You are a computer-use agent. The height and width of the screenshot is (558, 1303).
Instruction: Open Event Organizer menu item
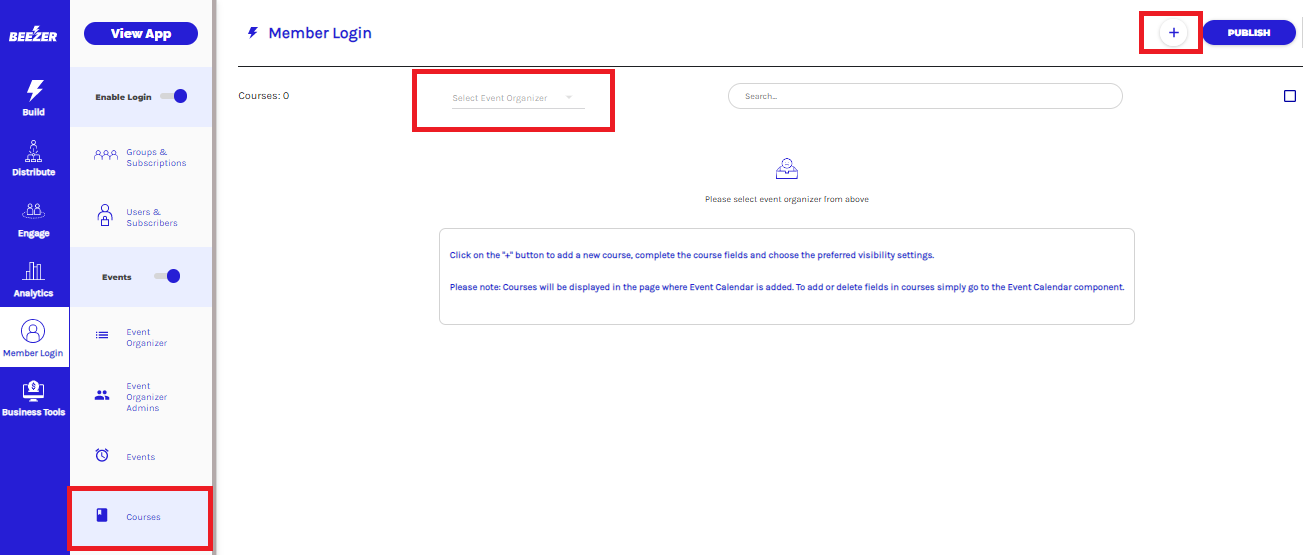pyautogui.click(x=141, y=337)
